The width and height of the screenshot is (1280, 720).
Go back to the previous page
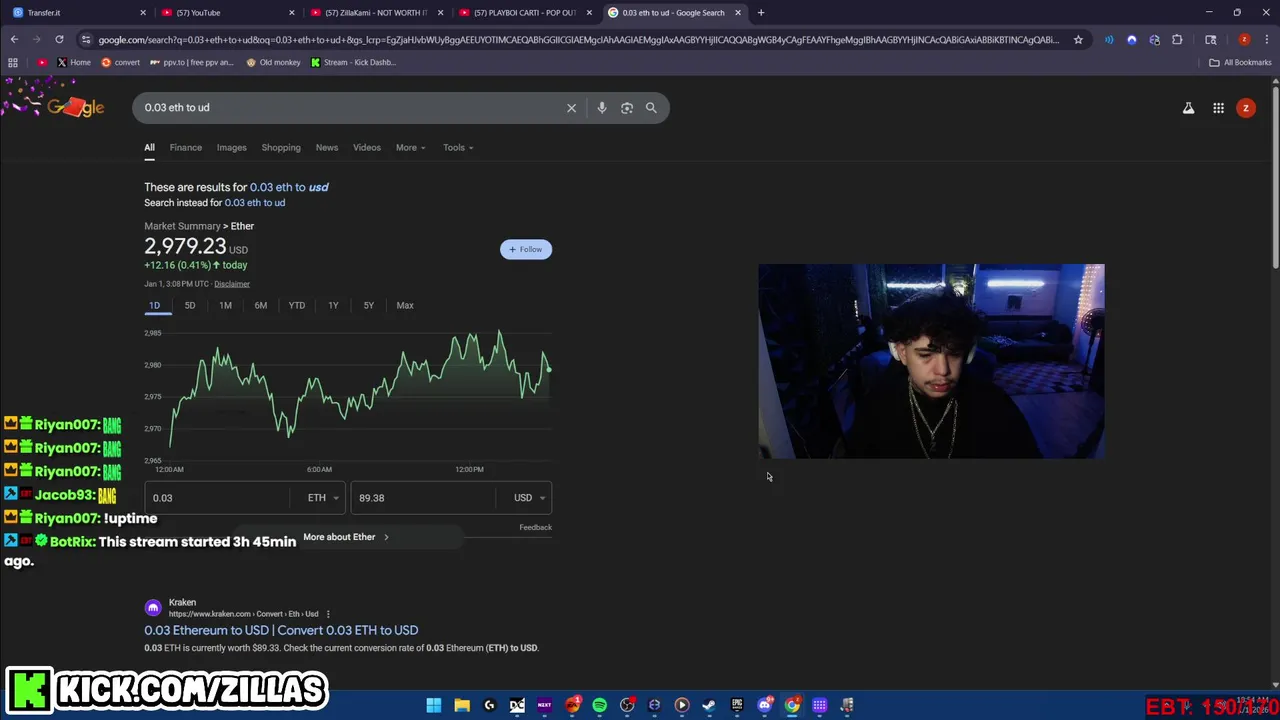coord(14,40)
